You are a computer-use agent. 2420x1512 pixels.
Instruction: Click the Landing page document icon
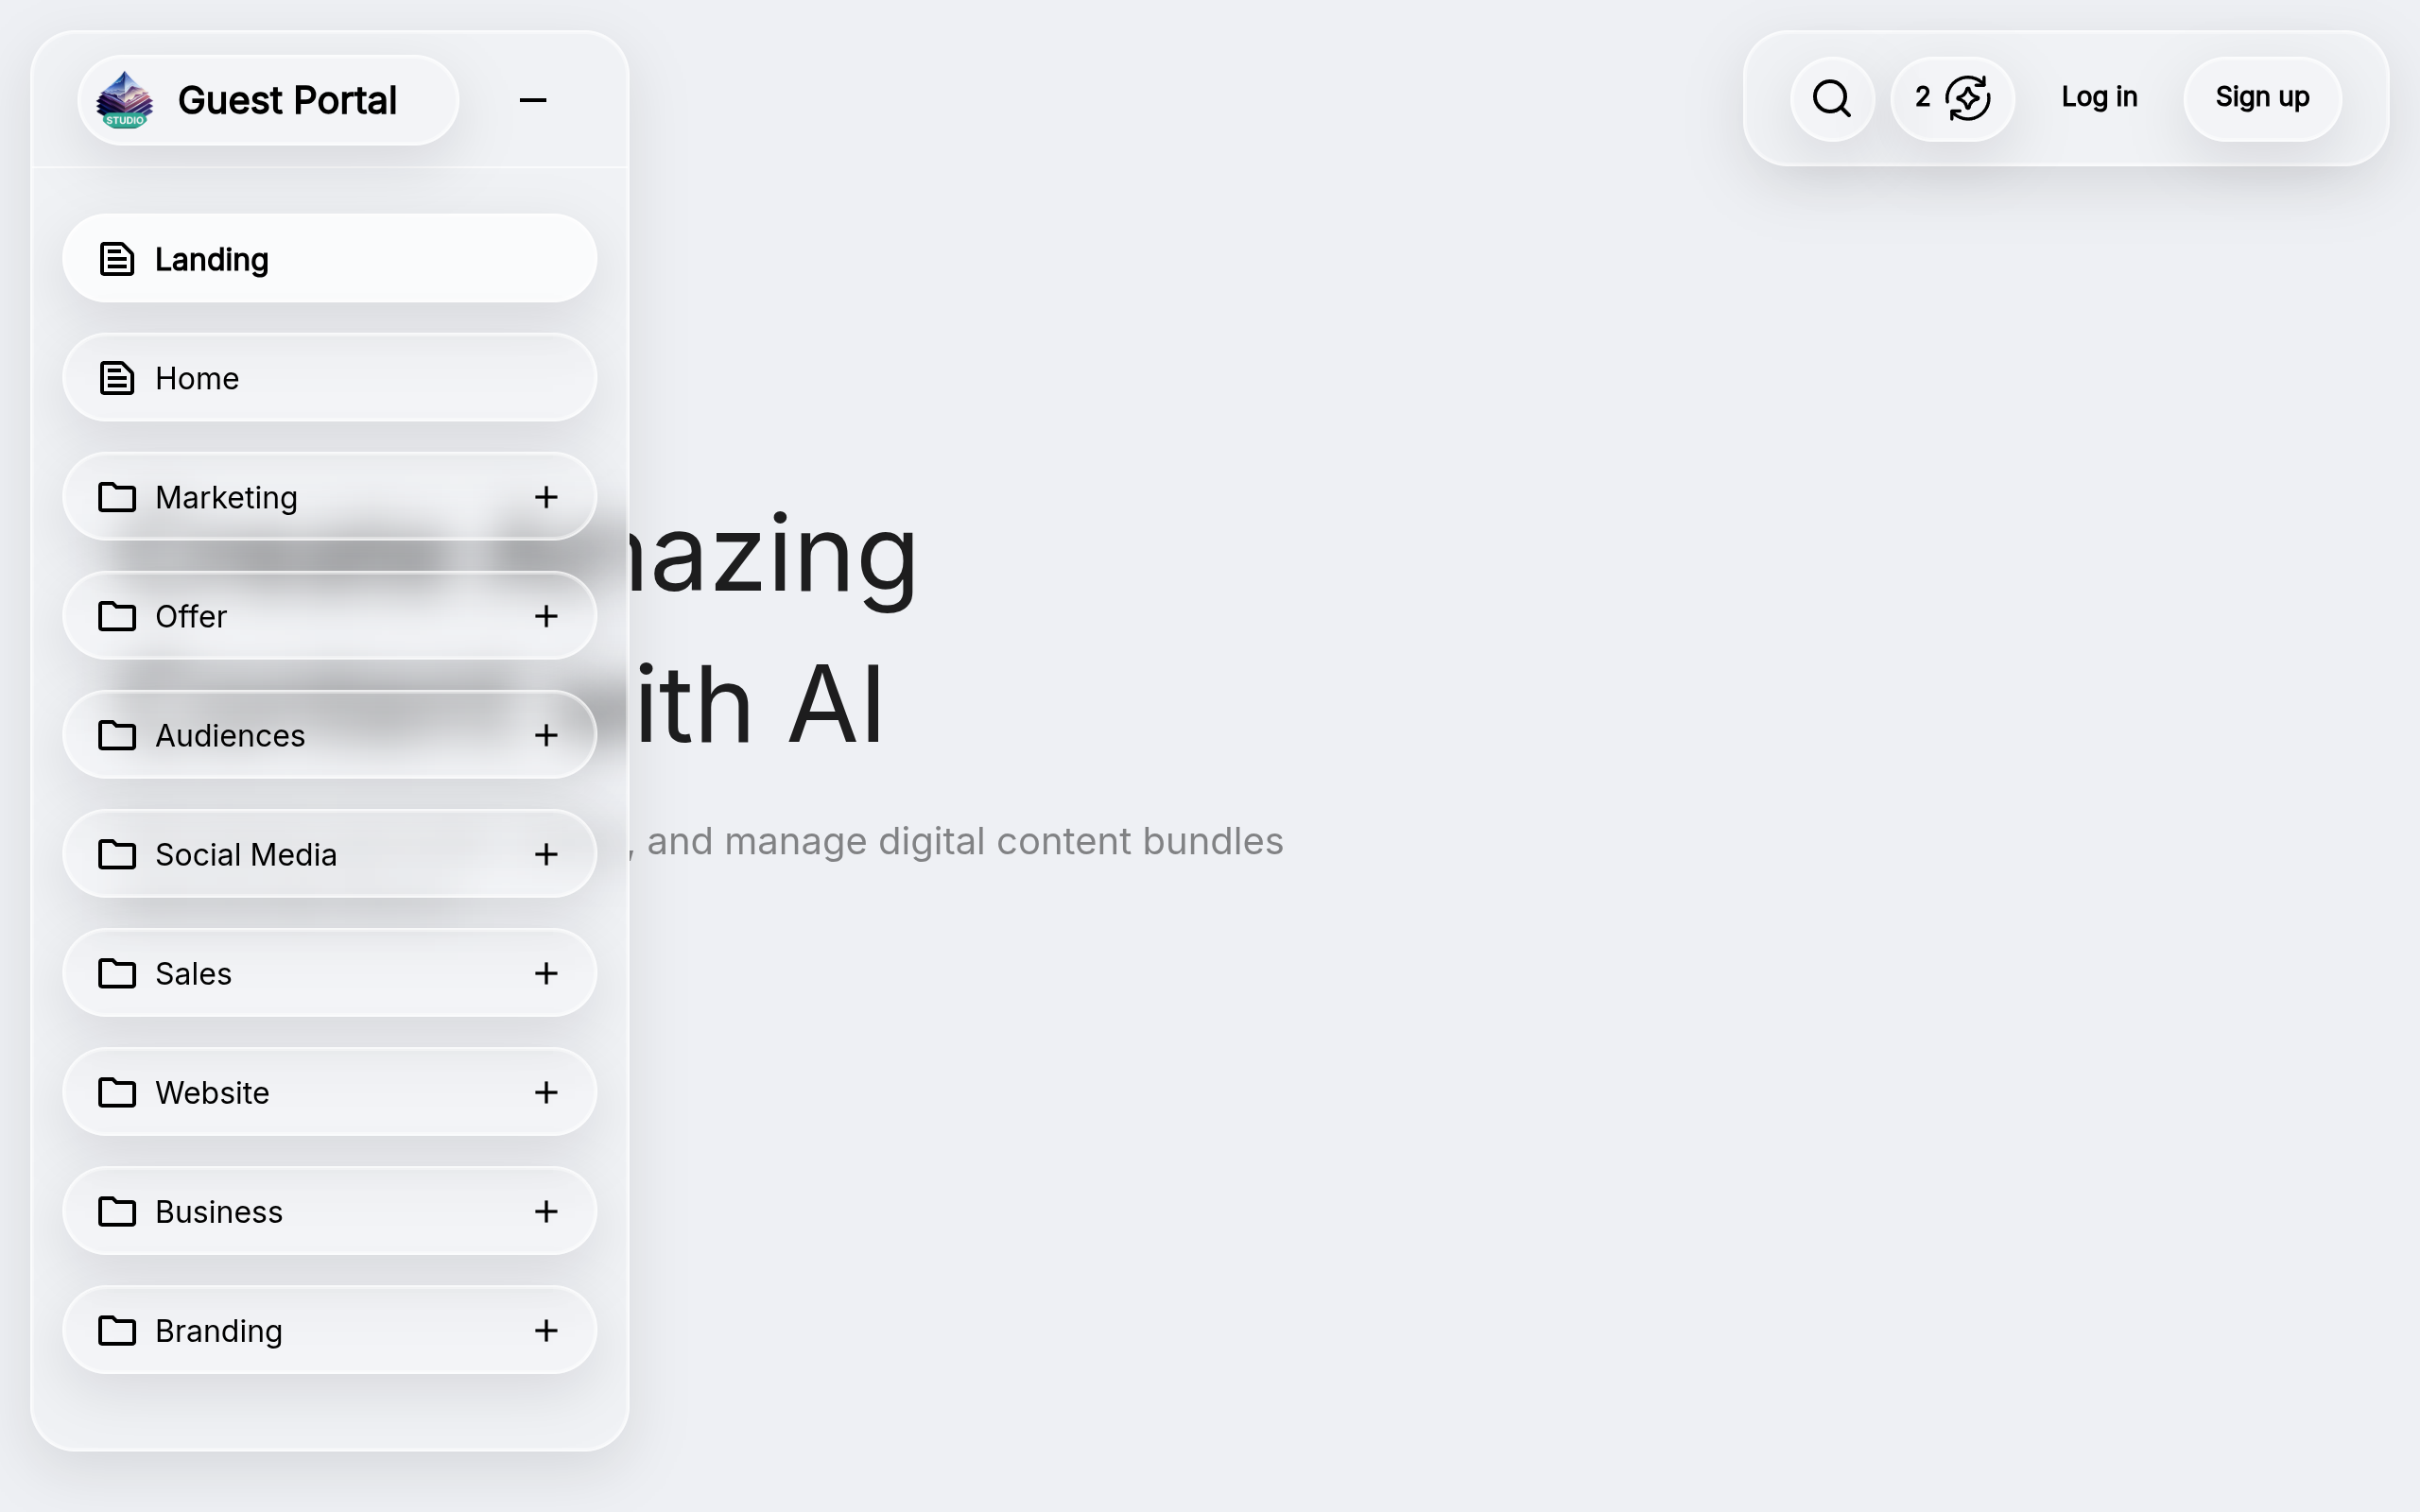[117, 259]
